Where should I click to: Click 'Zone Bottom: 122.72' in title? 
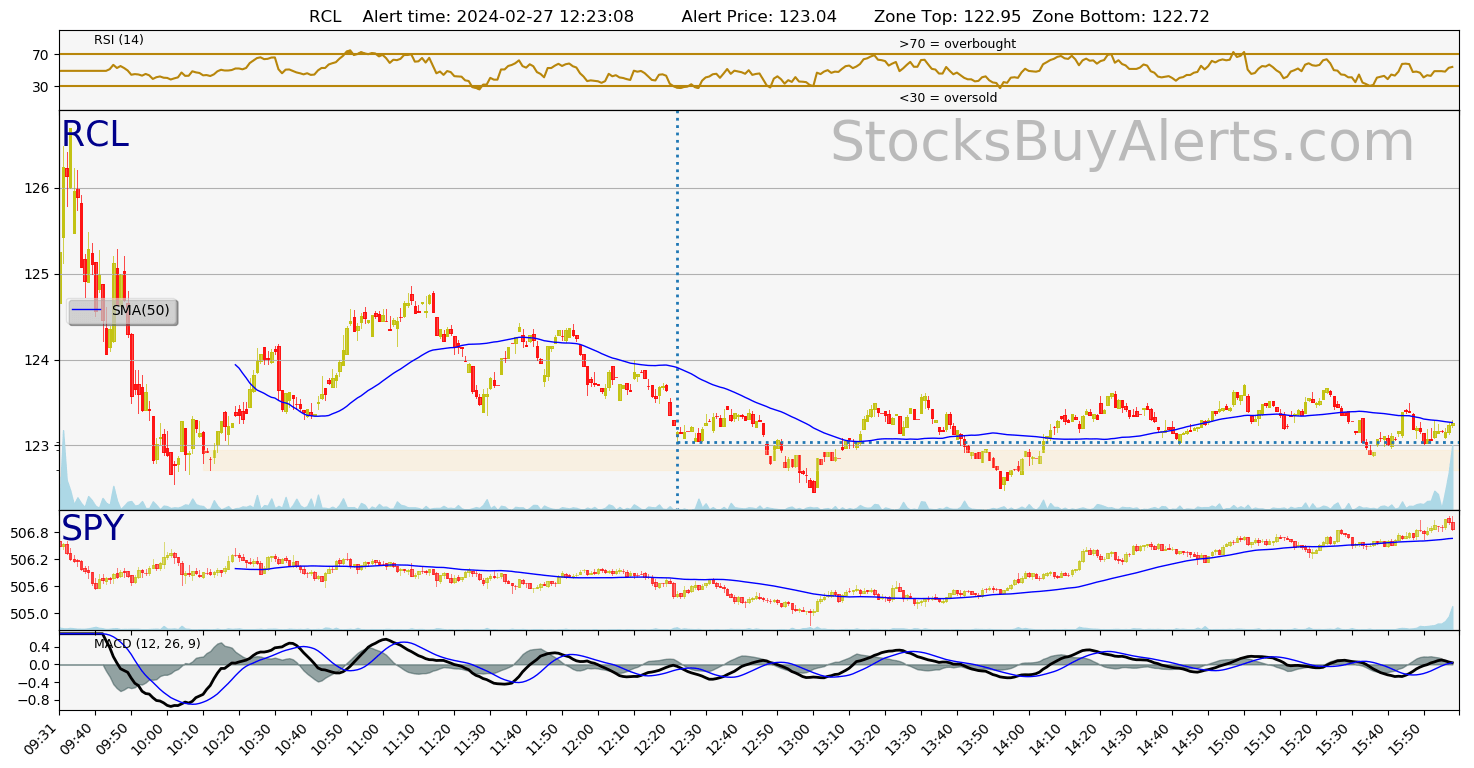(x=1121, y=16)
